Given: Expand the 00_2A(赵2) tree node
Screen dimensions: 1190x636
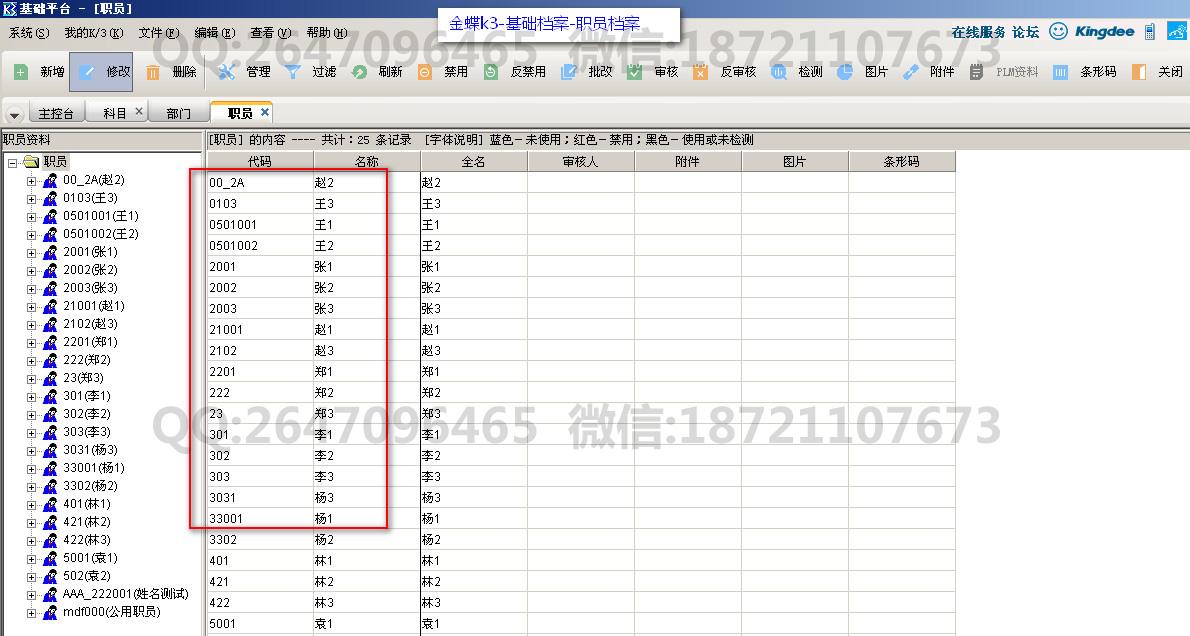Looking at the screenshot, I should tap(31, 180).
